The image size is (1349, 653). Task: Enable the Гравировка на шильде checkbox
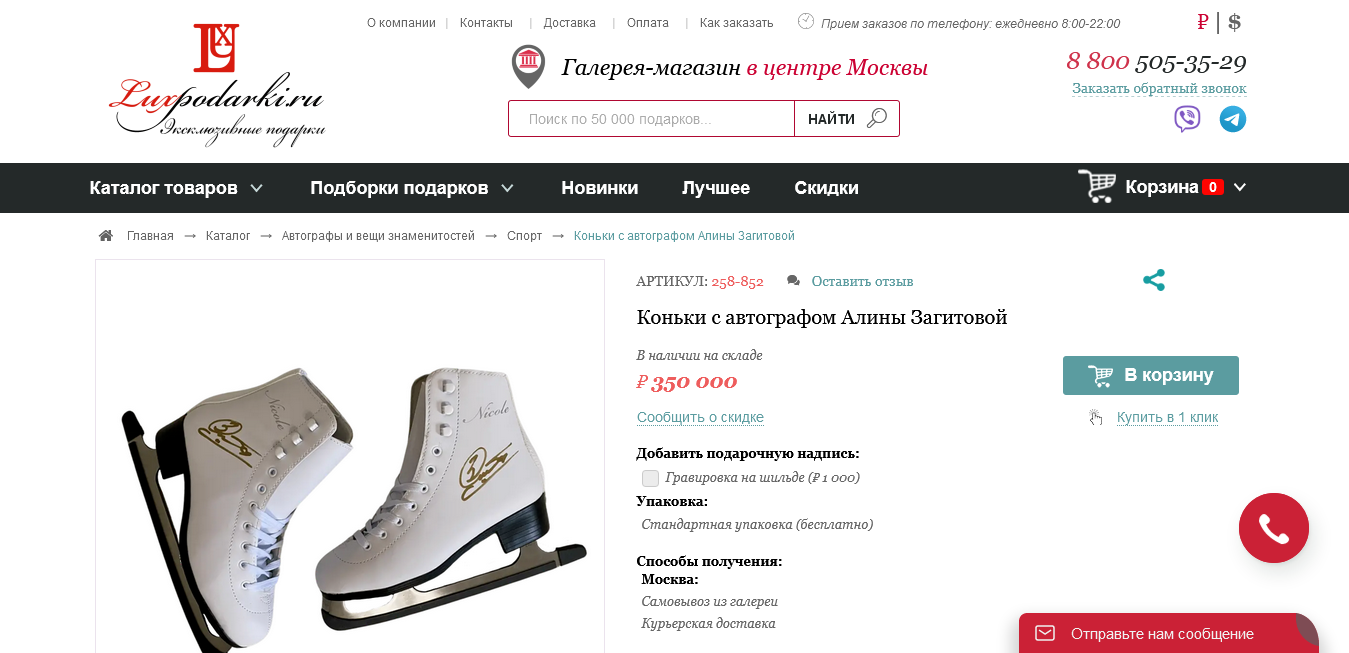[651, 478]
